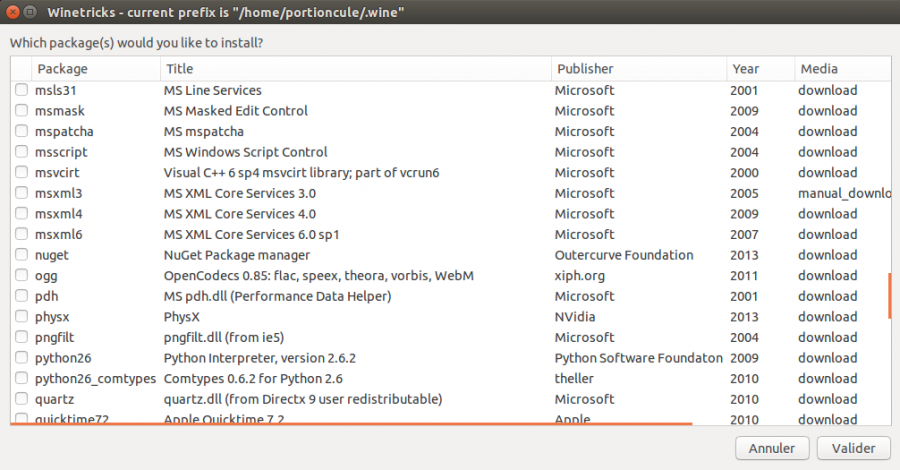Check the nuget package checkbox
Image resolution: width=900 pixels, height=470 pixels.
click(x=21, y=254)
